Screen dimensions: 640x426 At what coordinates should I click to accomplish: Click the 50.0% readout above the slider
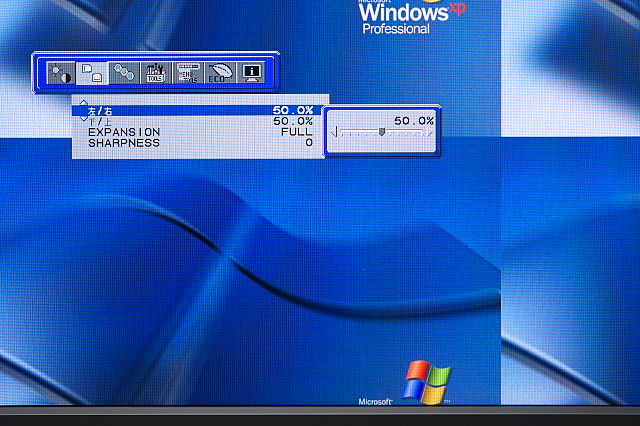(x=413, y=120)
